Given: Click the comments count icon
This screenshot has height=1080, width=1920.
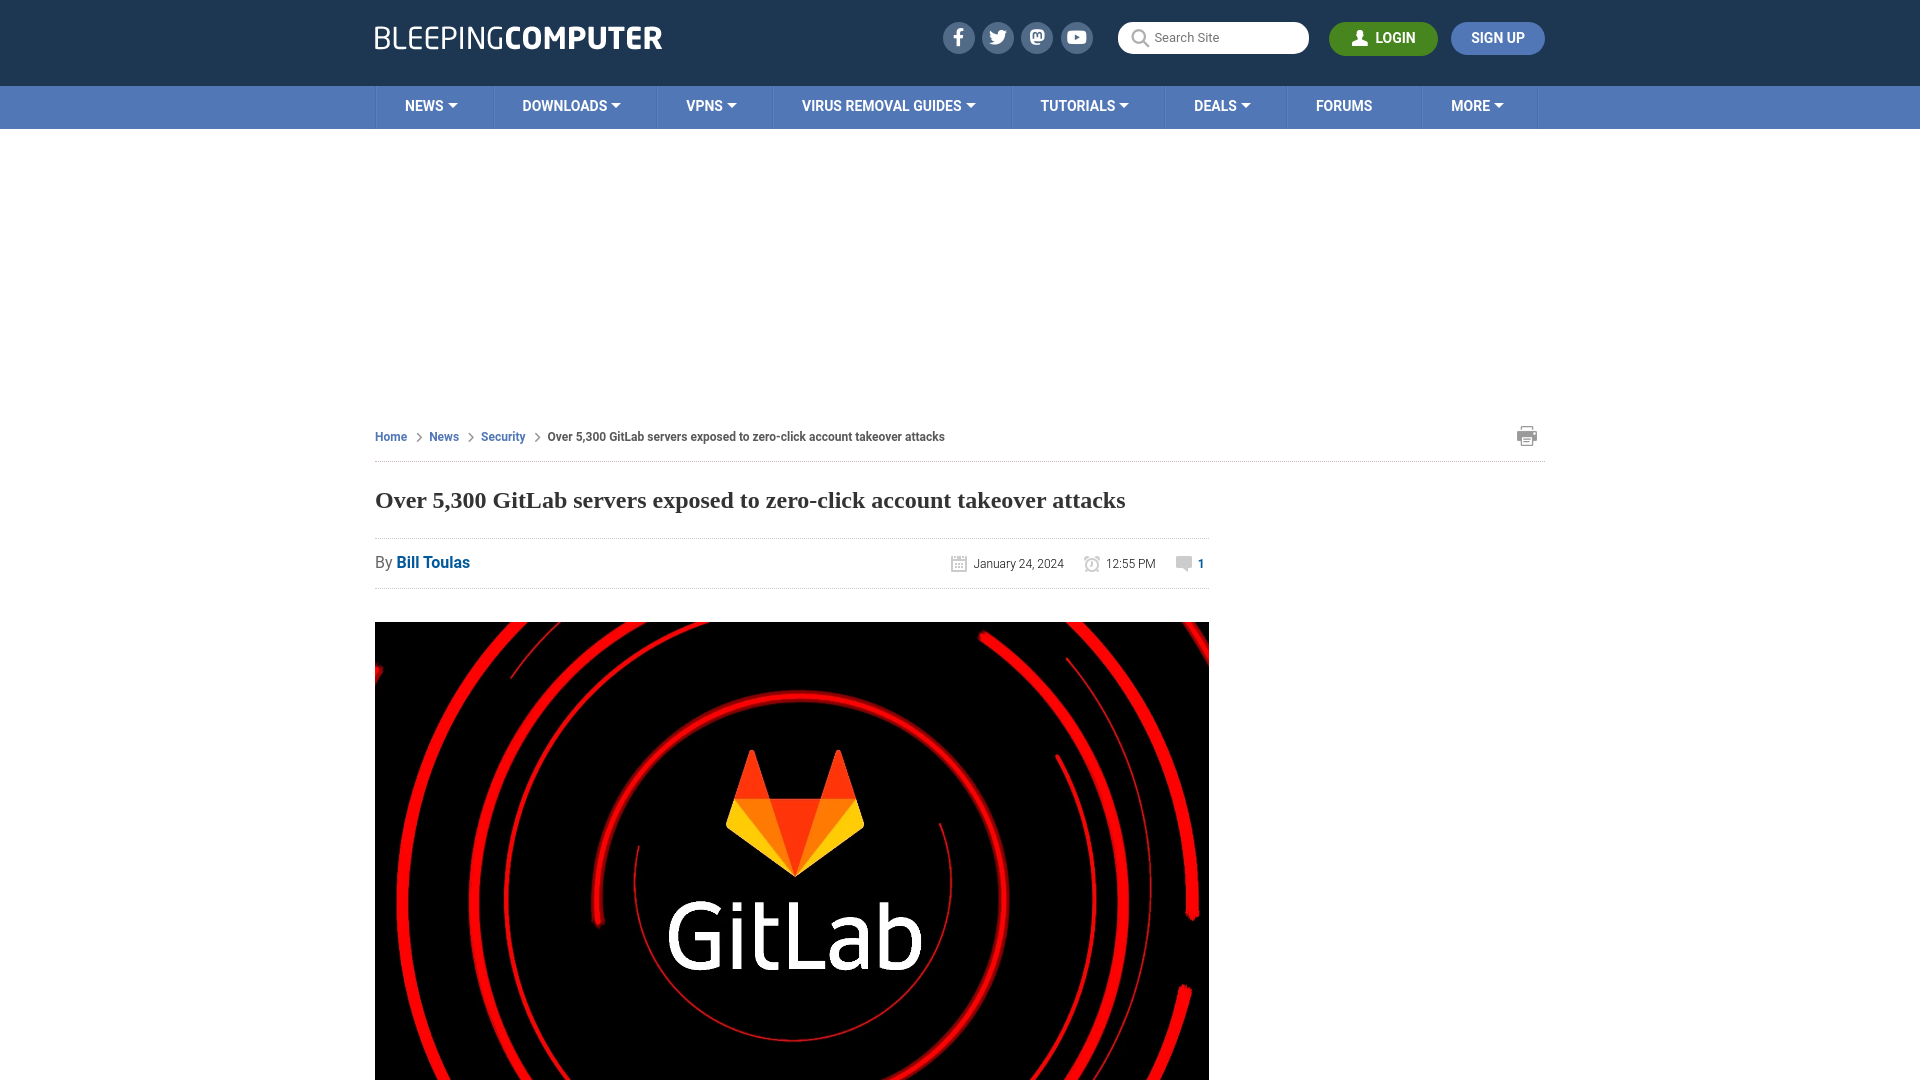Looking at the screenshot, I should click(1183, 563).
